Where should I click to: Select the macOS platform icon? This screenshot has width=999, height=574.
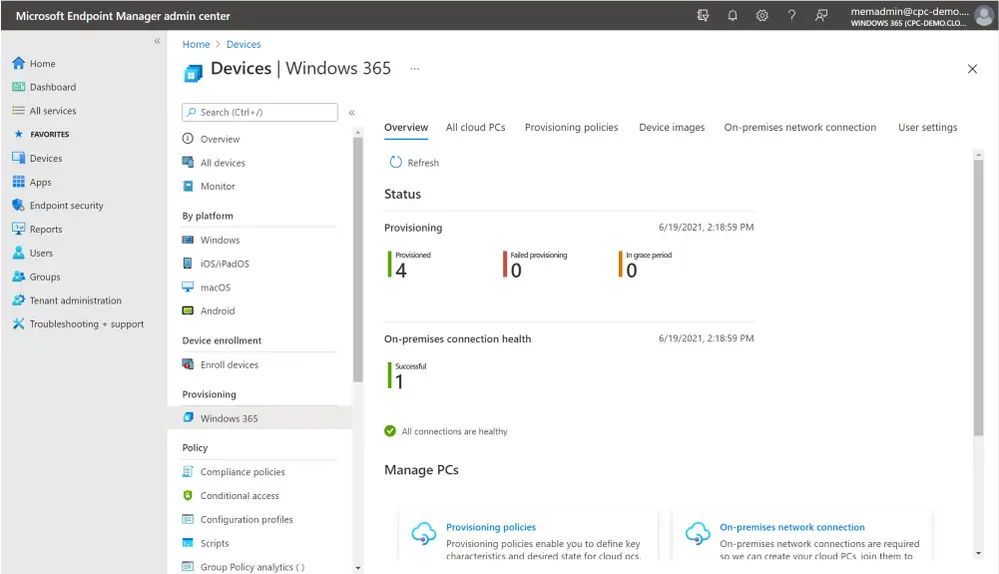[188, 287]
